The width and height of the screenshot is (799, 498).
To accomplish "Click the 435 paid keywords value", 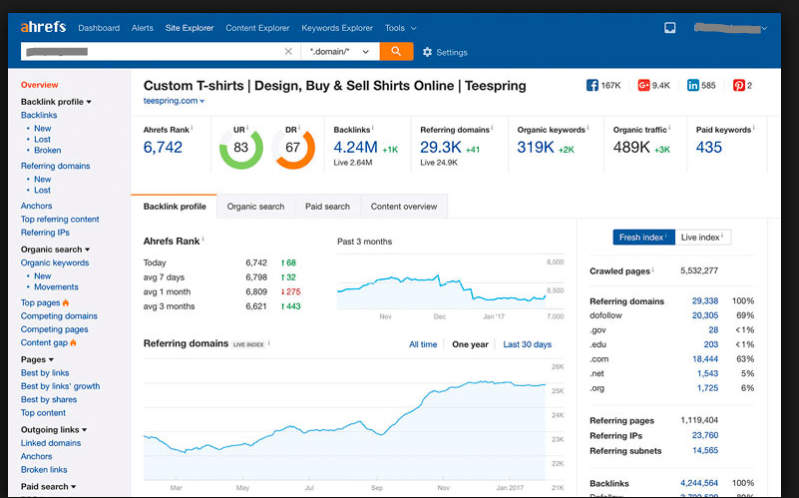I will pyautogui.click(x=709, y=147).
